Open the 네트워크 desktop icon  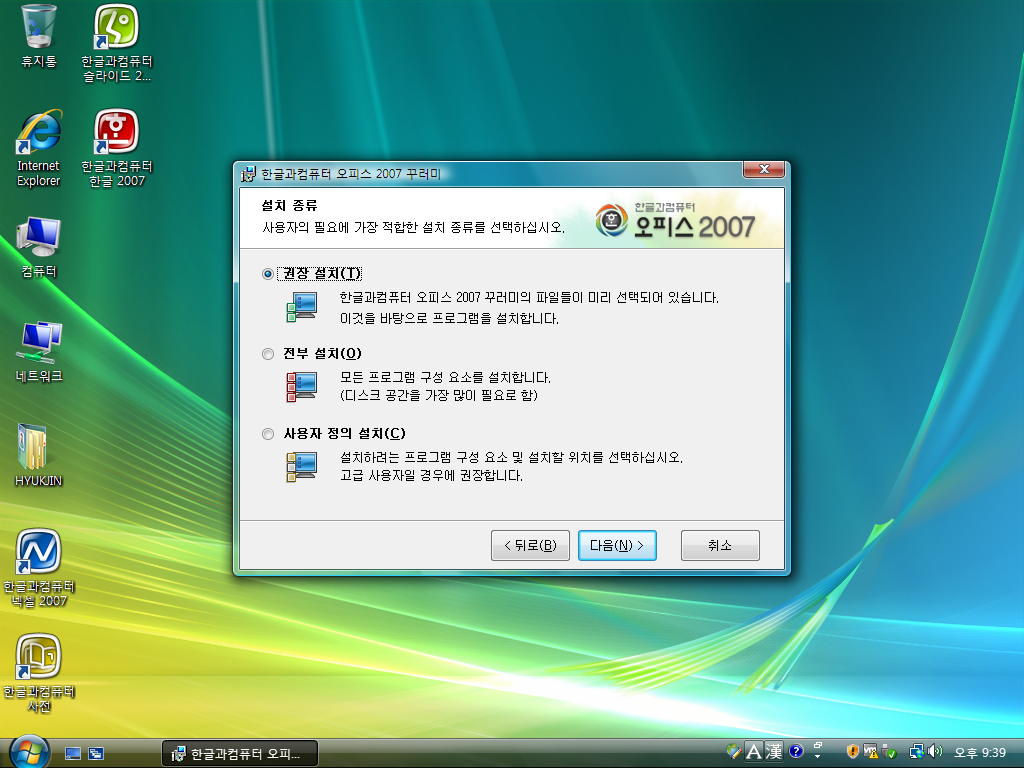pos(39,353)
